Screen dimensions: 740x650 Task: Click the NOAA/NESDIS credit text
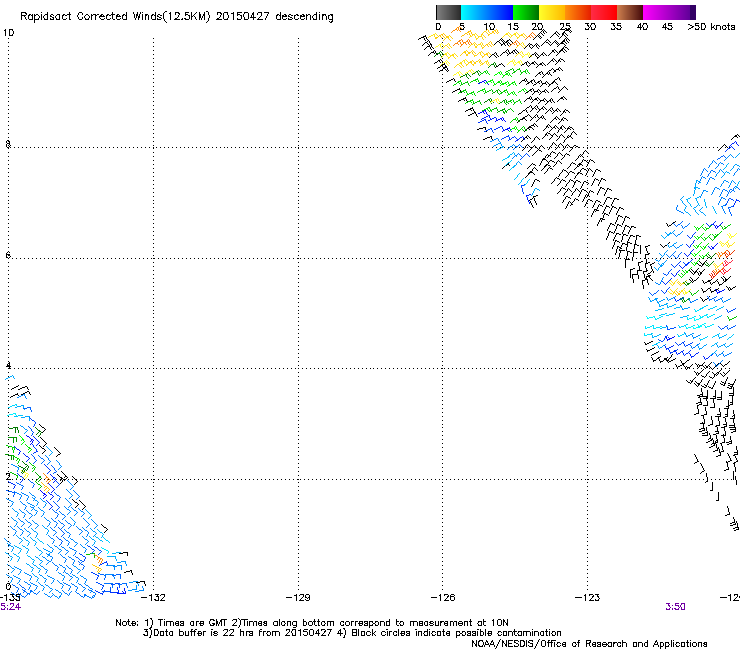point(589,644)
